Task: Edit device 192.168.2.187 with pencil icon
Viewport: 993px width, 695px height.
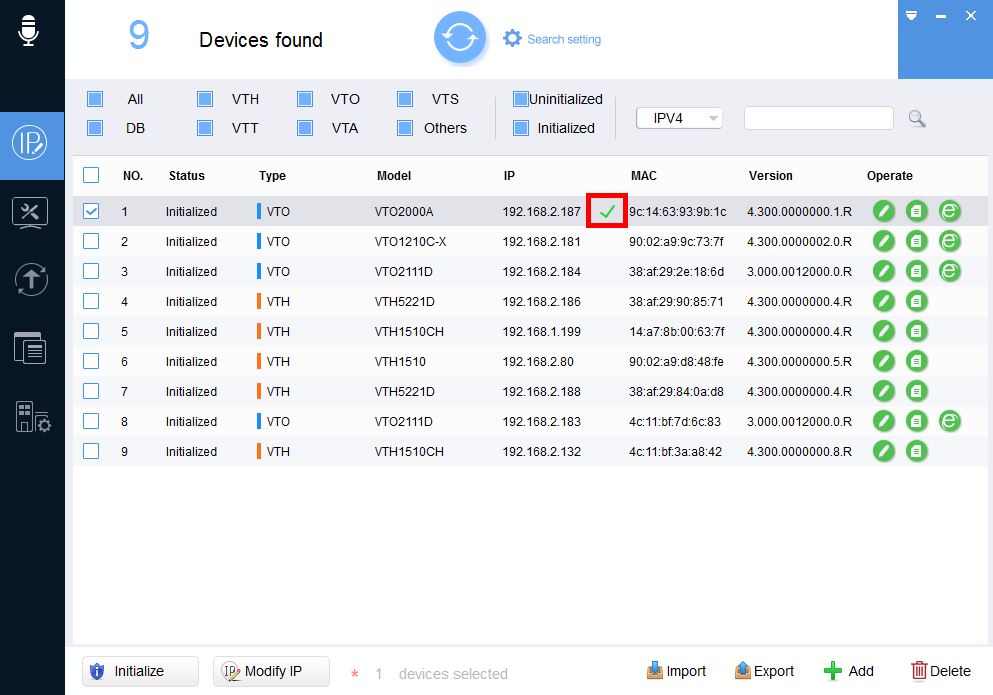Action: coord(884,211)
